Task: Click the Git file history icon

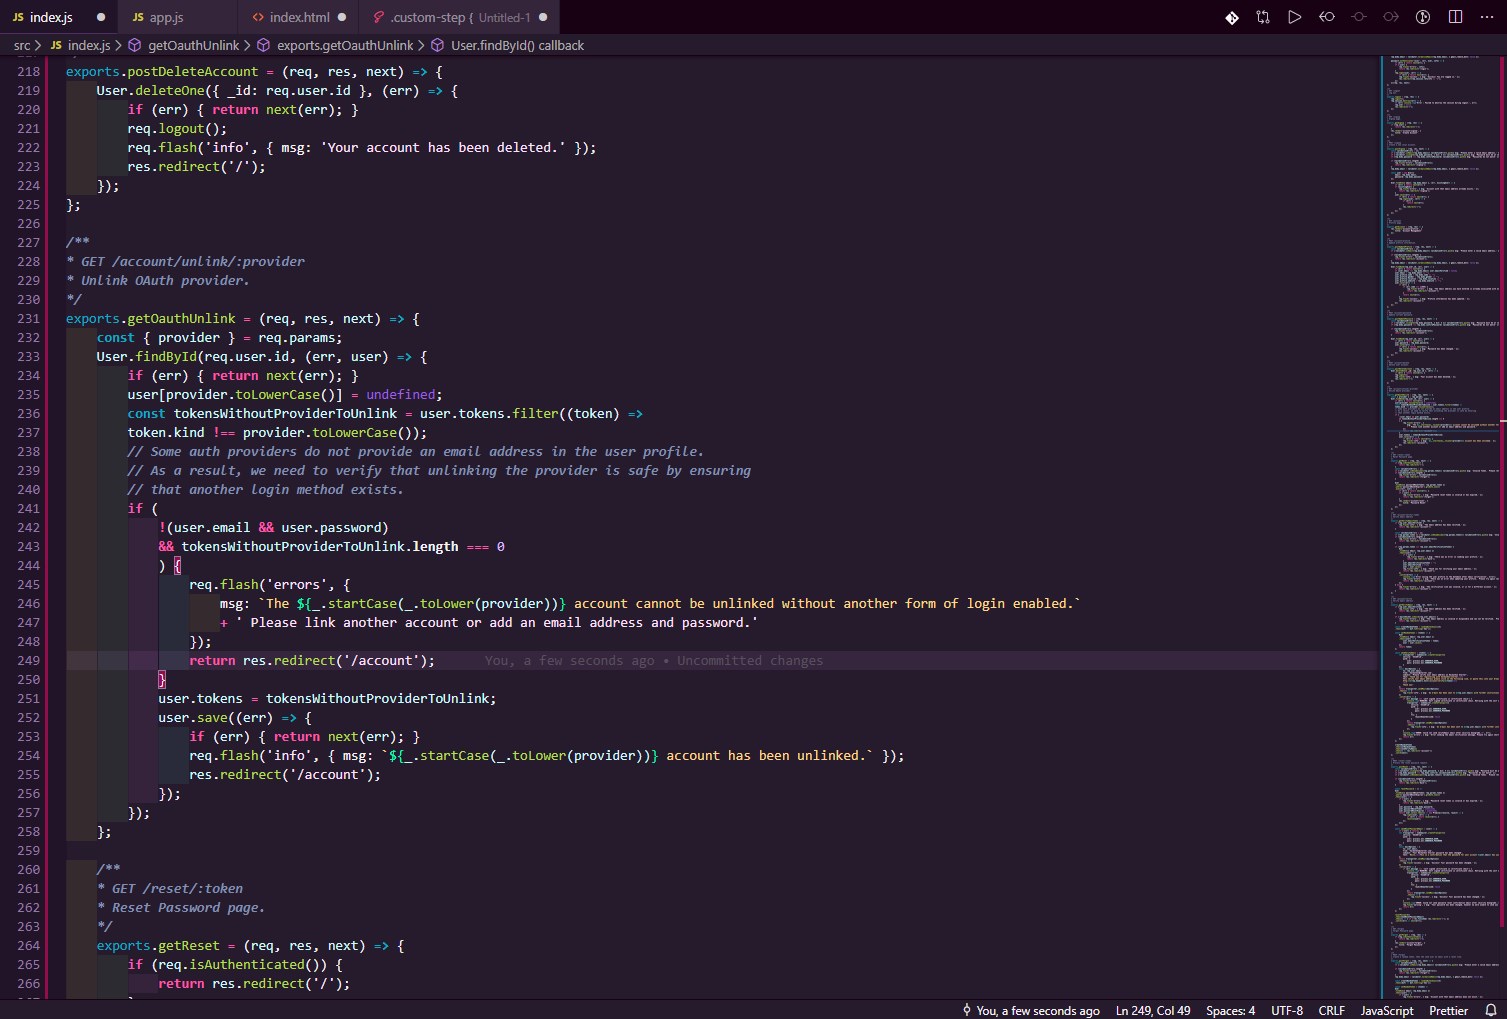Action: pos(1232,17)
